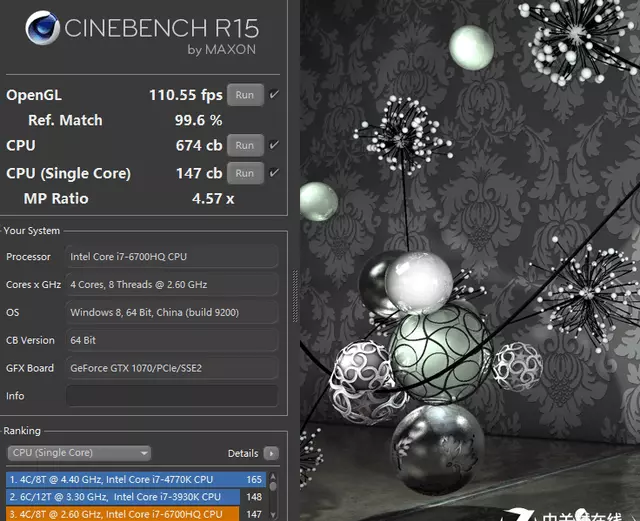This screenshot has width=640, height=521.
Task: Click the OS field Windows 8
Action: point(172,312)
